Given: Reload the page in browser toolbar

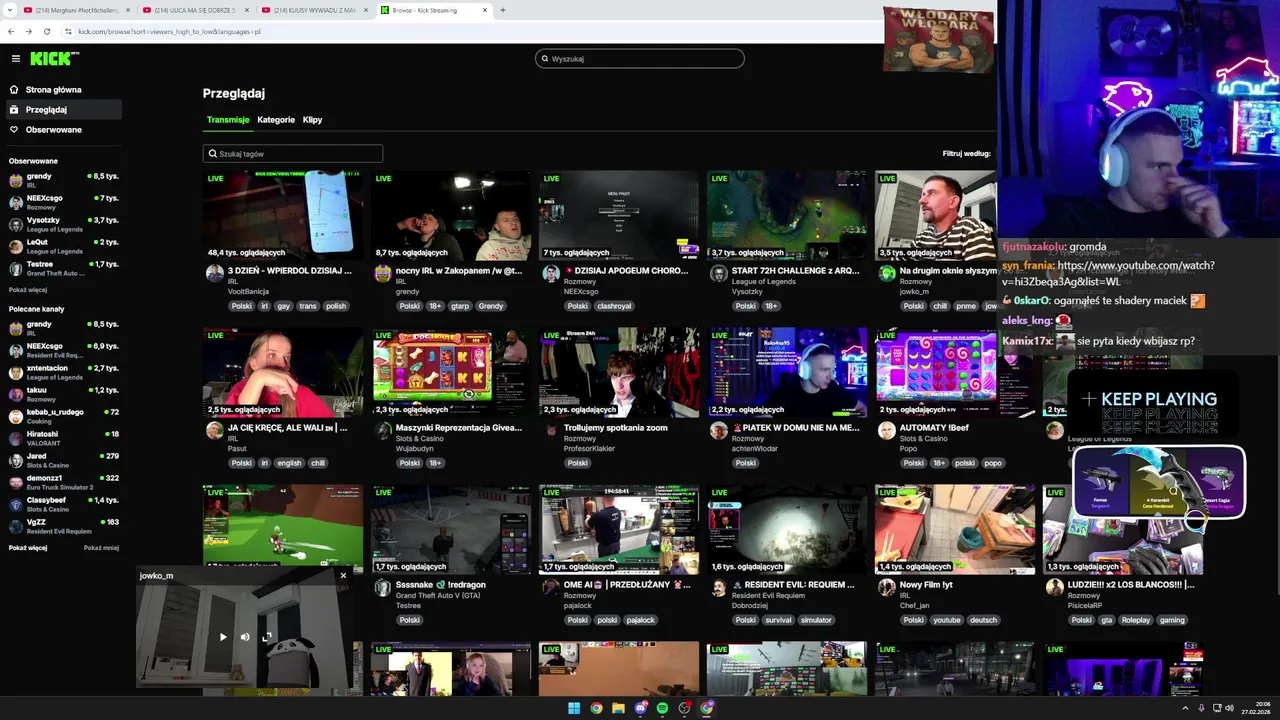Looking at the screenshot, I should point(46,31).
